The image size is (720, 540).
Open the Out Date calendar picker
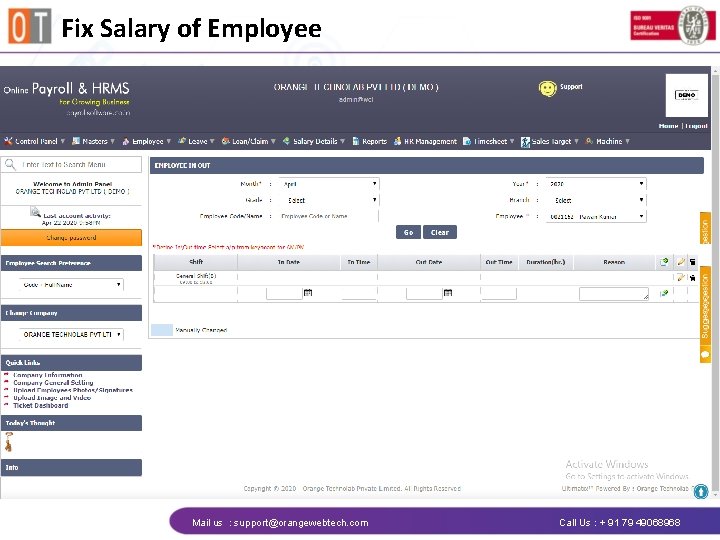[x=448, y=292]
